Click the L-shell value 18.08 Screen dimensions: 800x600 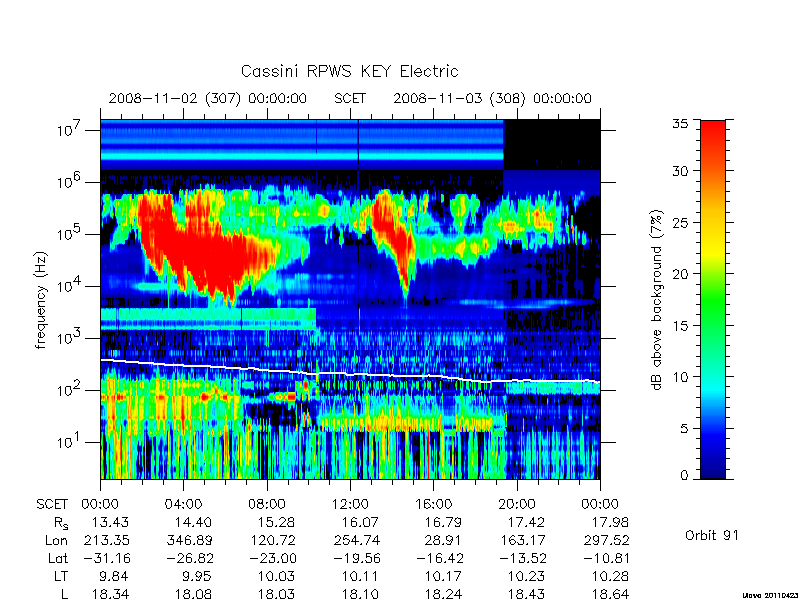pyautogui.click(x=193, y=594)
